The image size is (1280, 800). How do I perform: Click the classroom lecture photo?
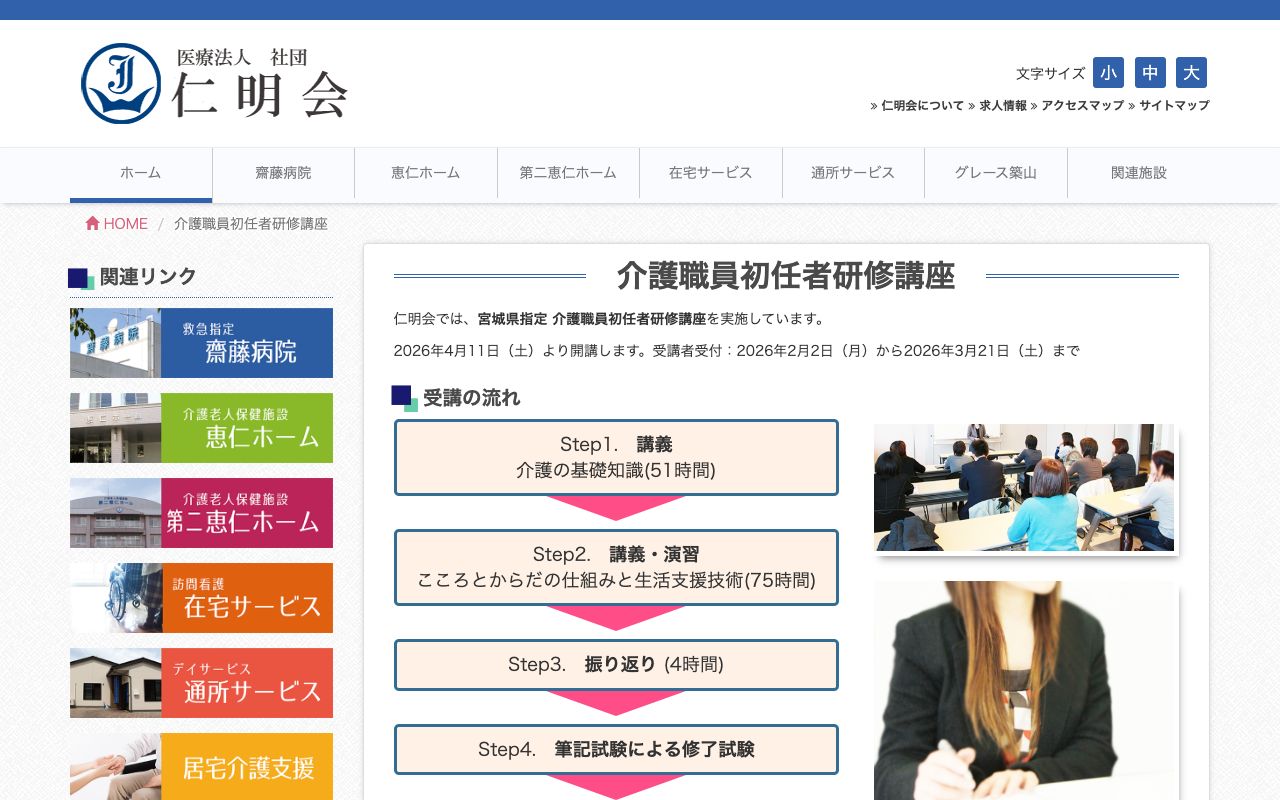[x=1024, y=487]
